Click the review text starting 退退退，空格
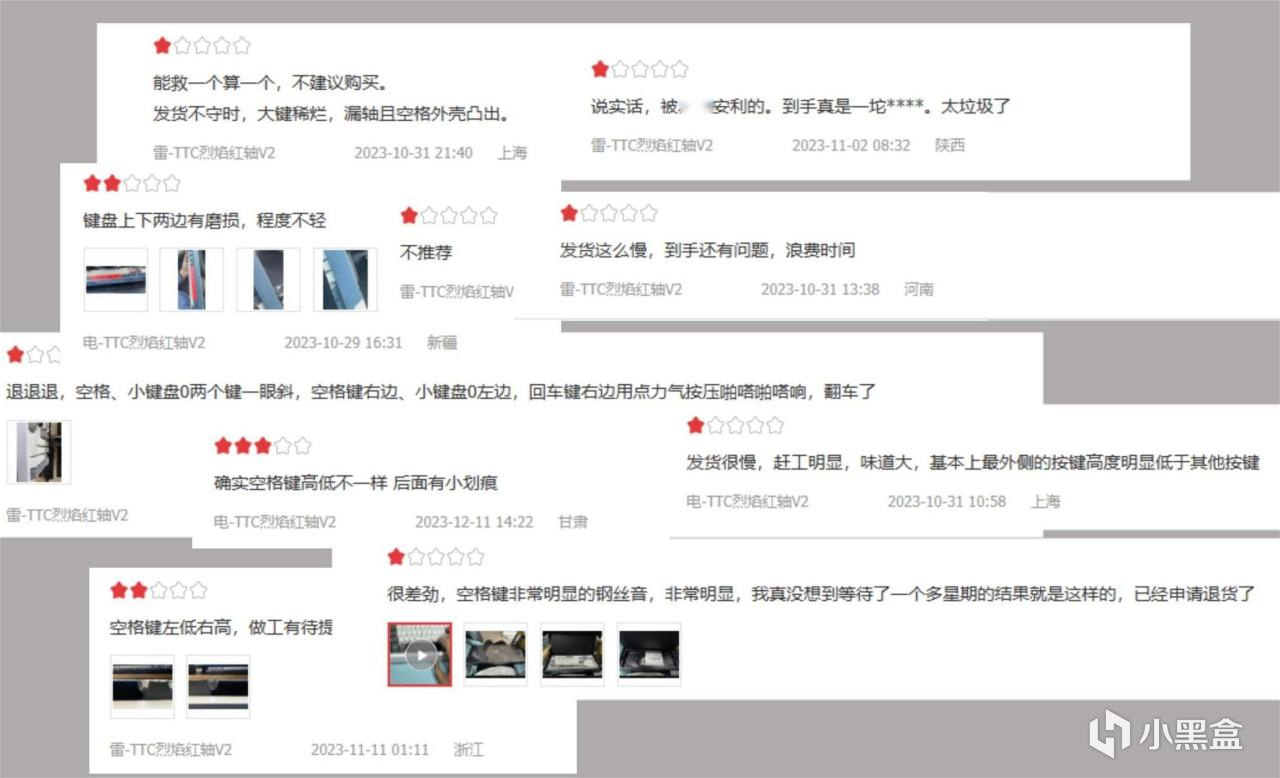Screen dimensions: 1280x778 coord(441,392)
